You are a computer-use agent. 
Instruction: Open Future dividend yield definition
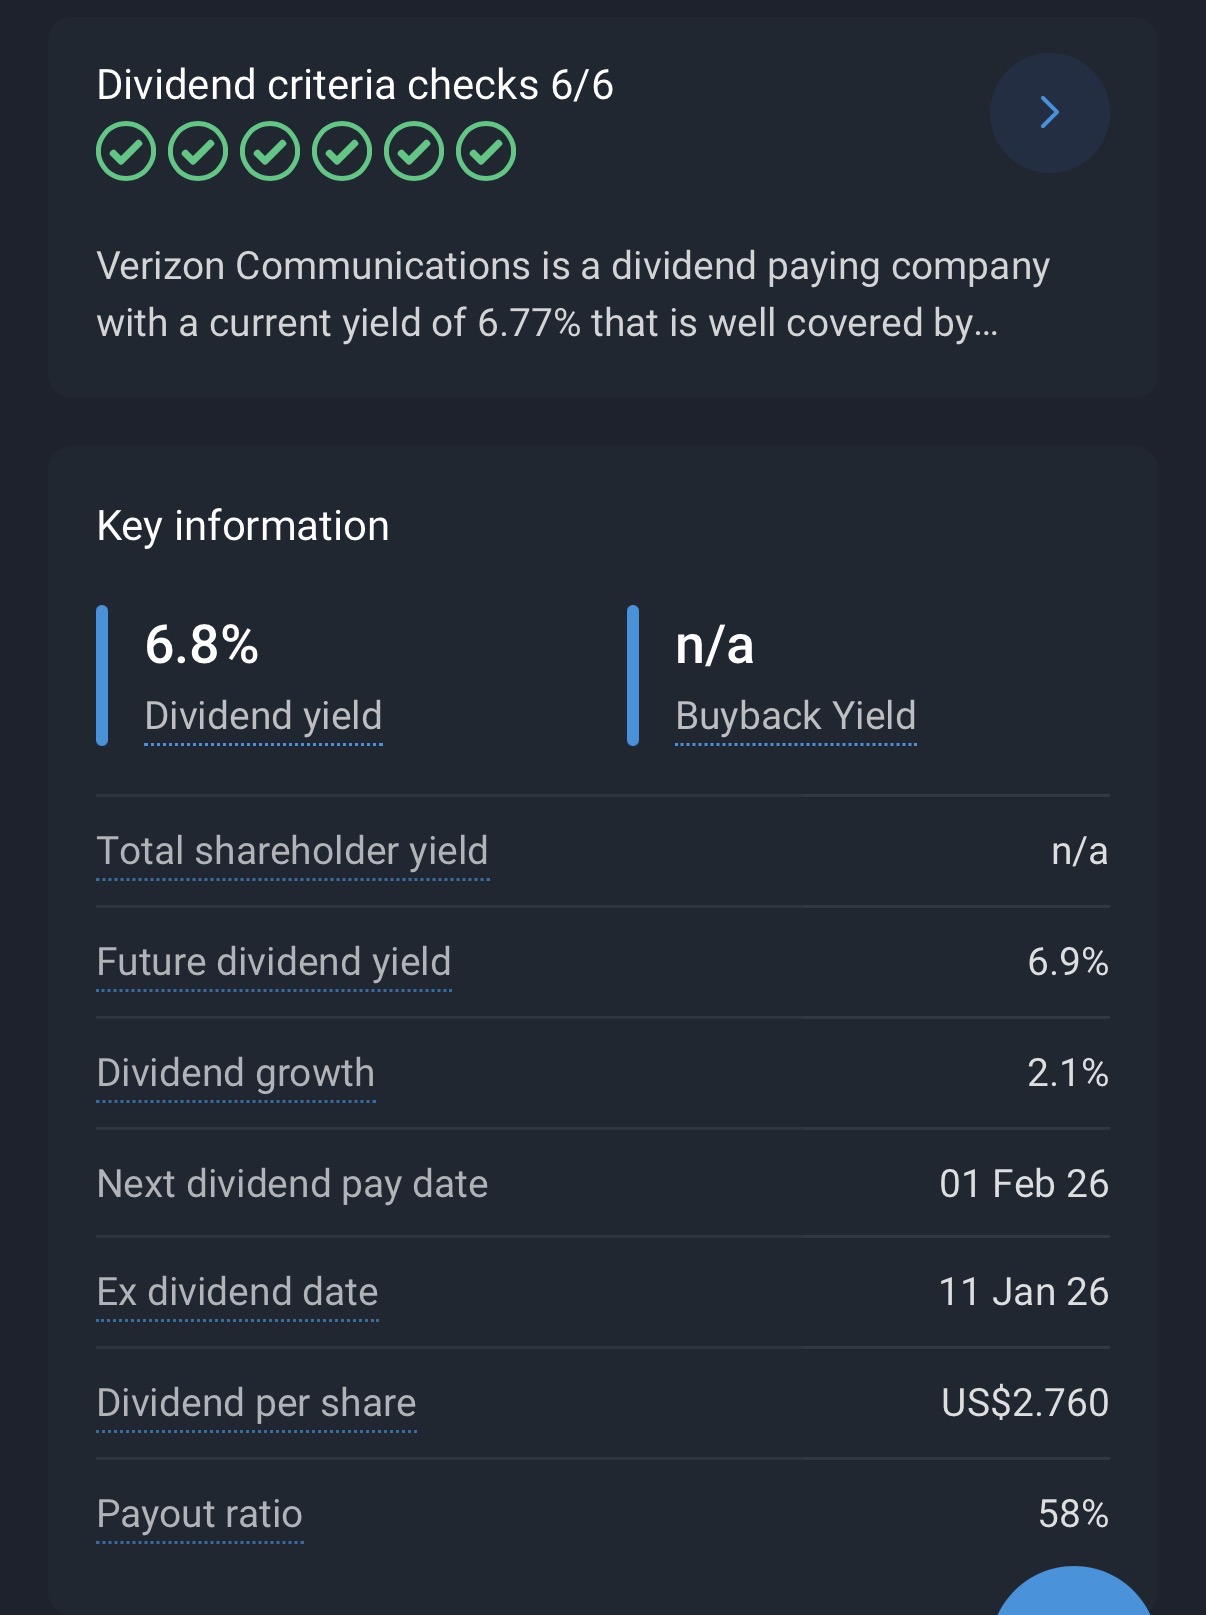(273, 962)
